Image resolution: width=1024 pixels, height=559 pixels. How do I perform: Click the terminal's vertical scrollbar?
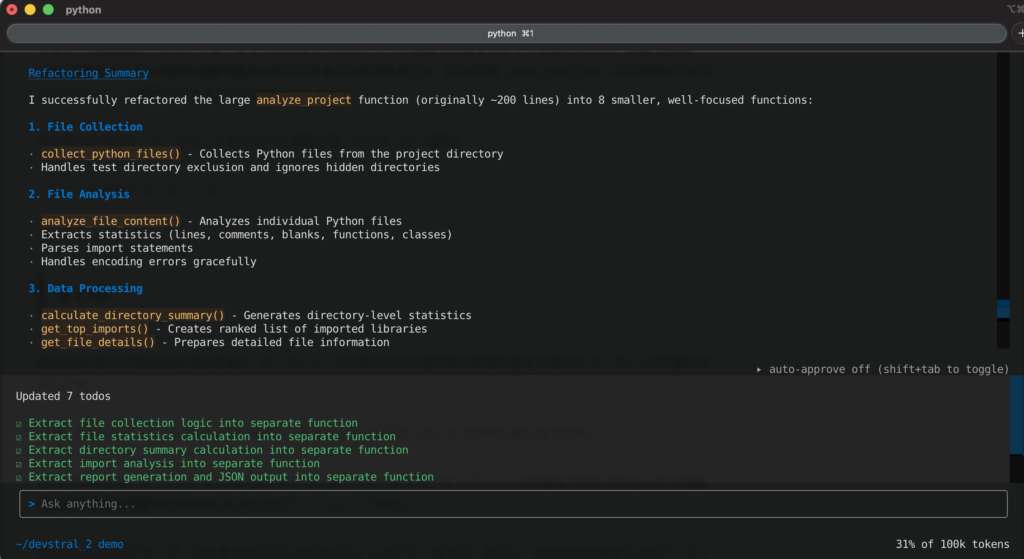[x=1003, y=310]
